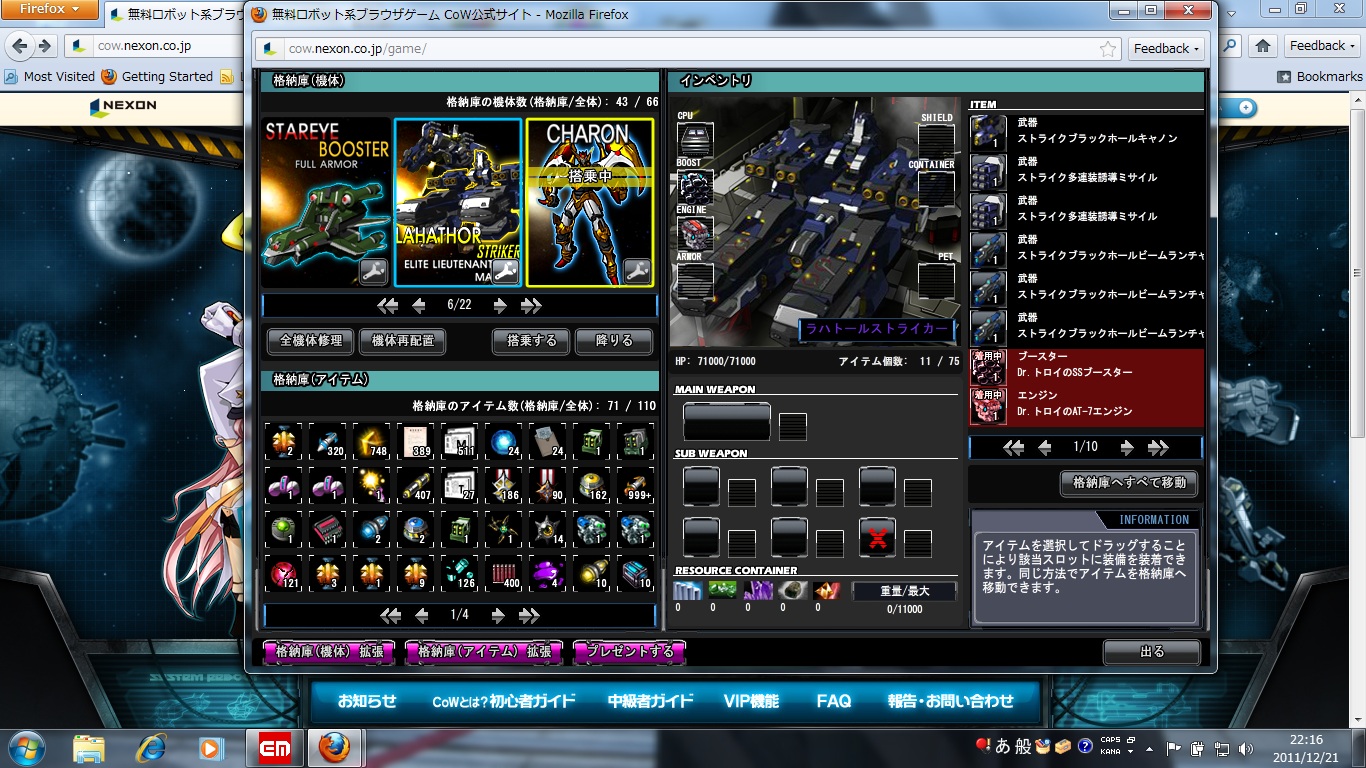Click 機体再配置 rearrange mechs button
The height and width of the screenshot is (768, 1366).
click(402, 341)
